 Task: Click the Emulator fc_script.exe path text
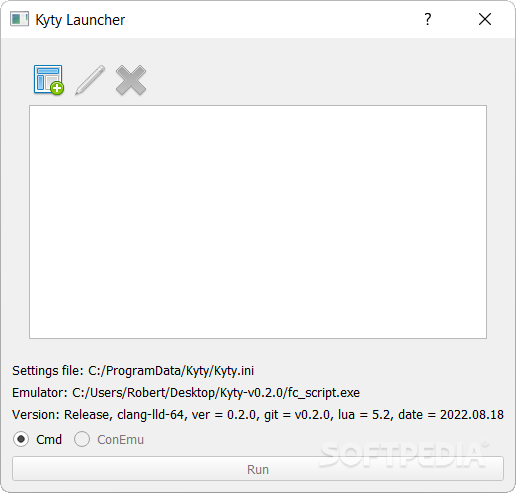click(186, 393)
